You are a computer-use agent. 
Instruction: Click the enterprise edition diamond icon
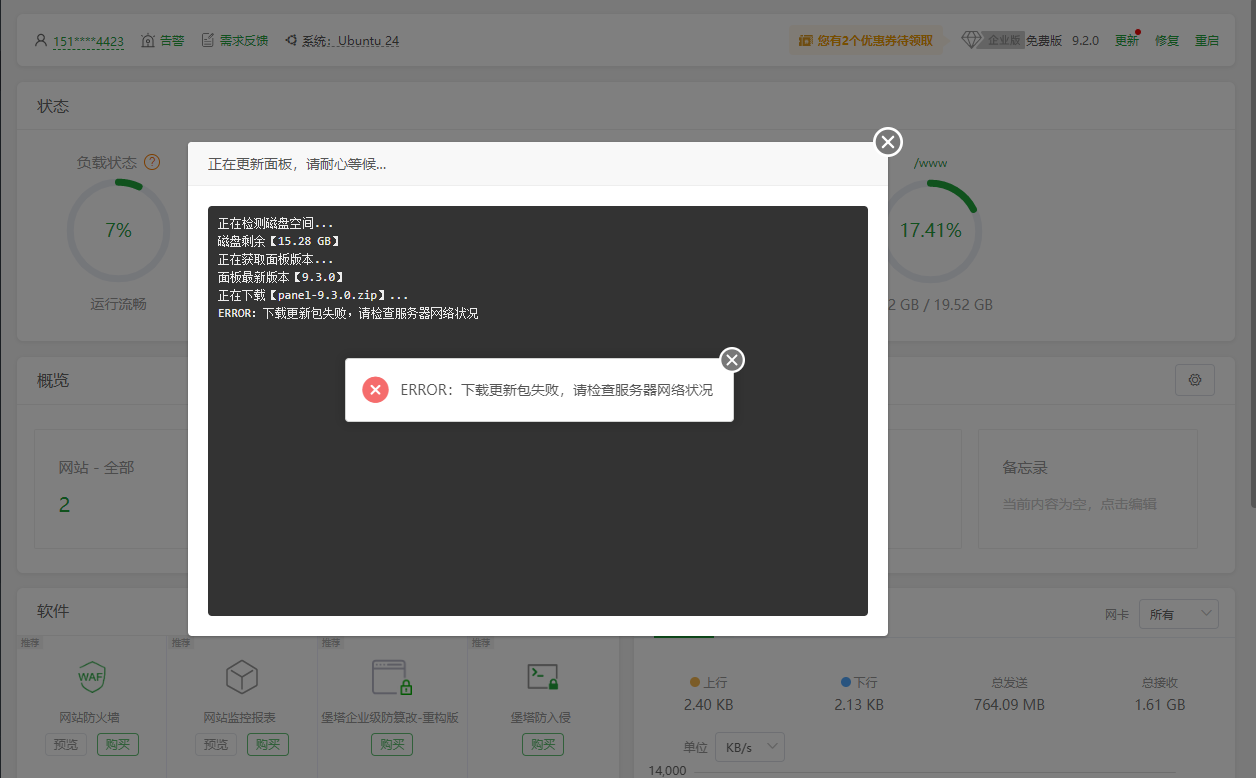[x=972, y=41]
